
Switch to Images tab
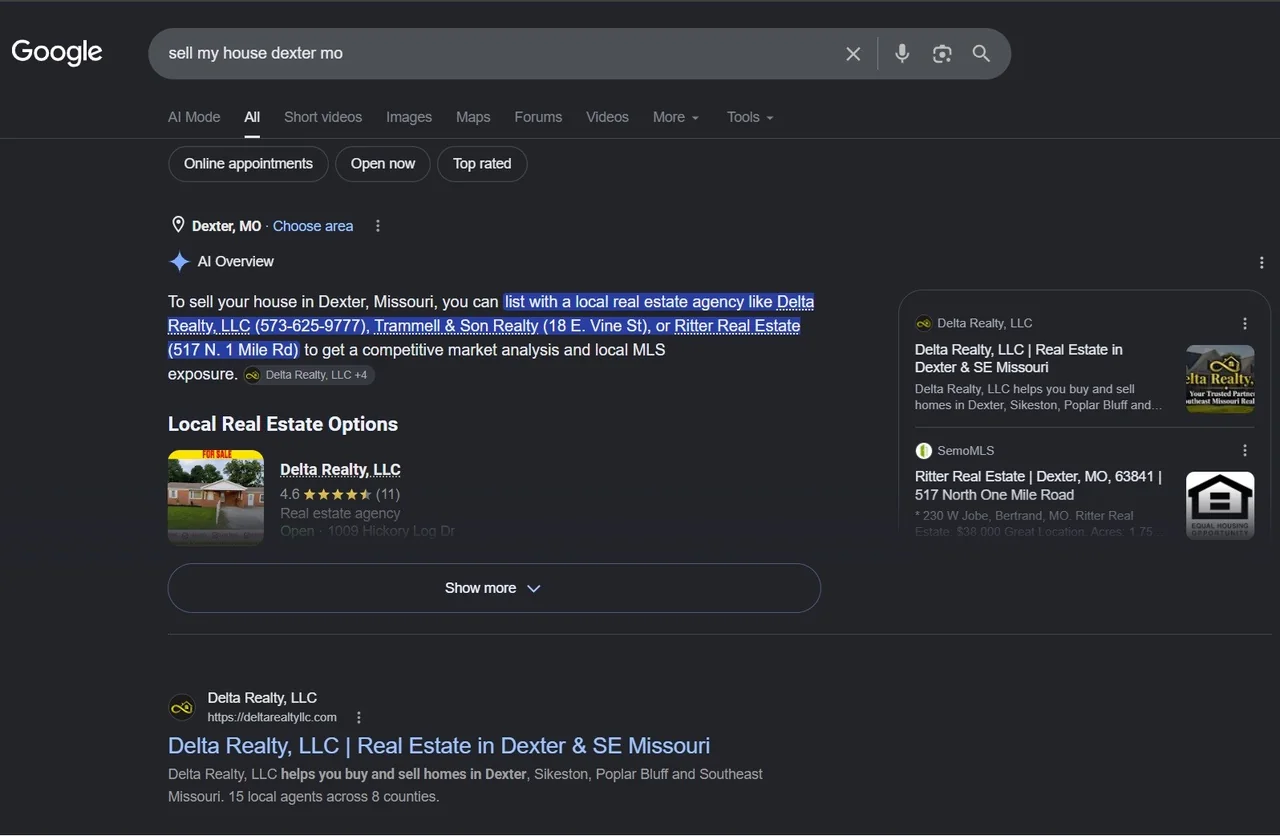(409, 117)
